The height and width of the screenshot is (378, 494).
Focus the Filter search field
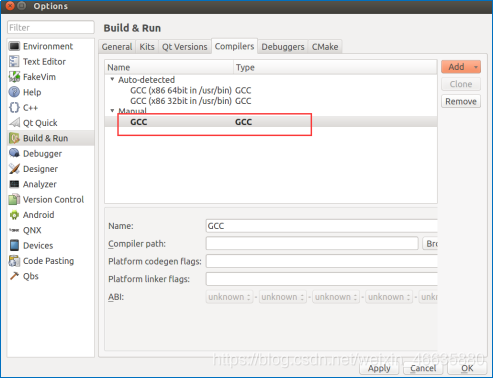click(x=51, y=27)
